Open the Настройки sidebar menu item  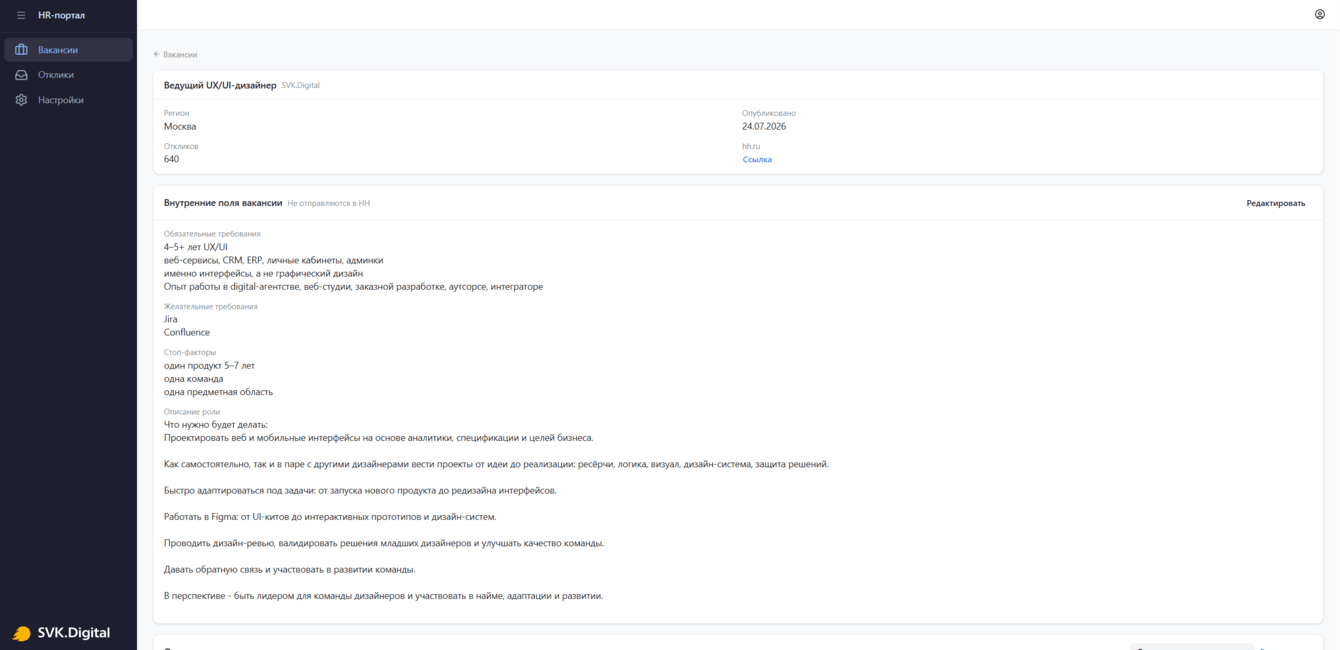[68, 100]
